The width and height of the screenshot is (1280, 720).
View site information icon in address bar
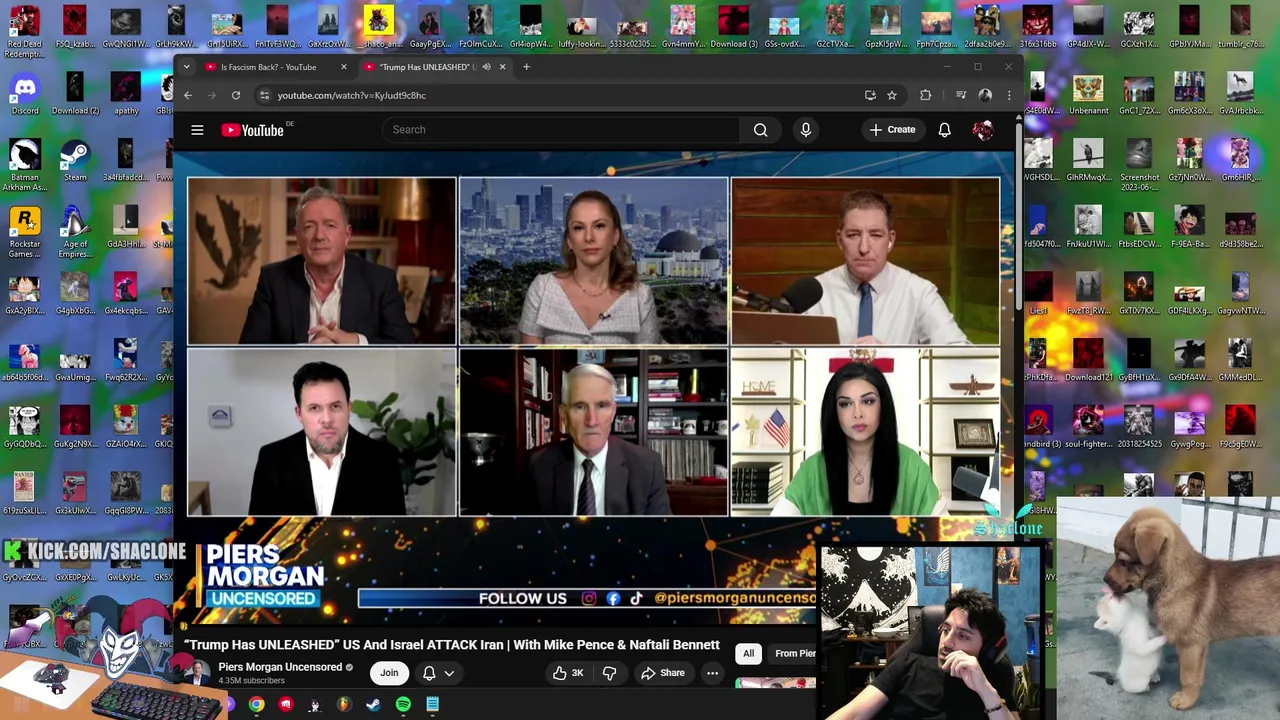(264, 95)
